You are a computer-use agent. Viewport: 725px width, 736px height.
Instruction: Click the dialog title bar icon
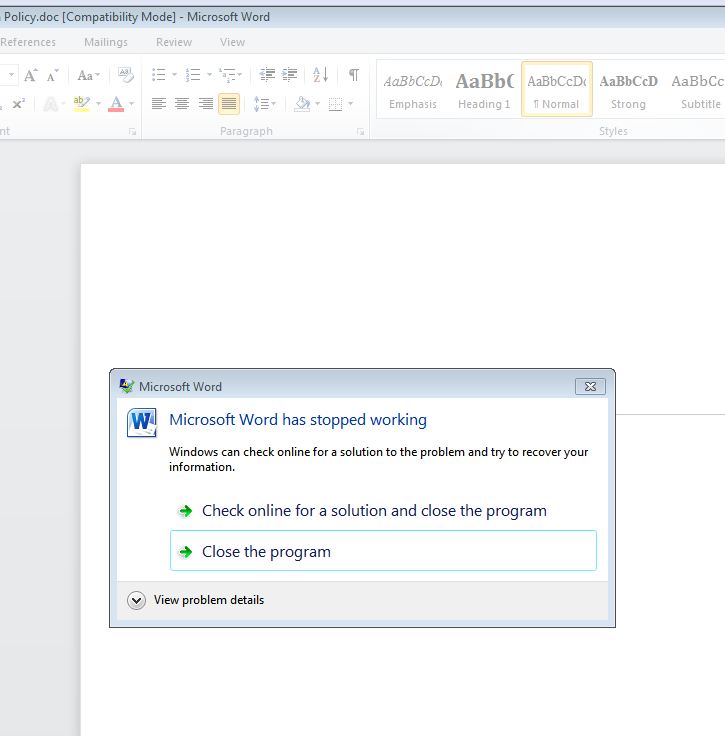click(127, 386)
